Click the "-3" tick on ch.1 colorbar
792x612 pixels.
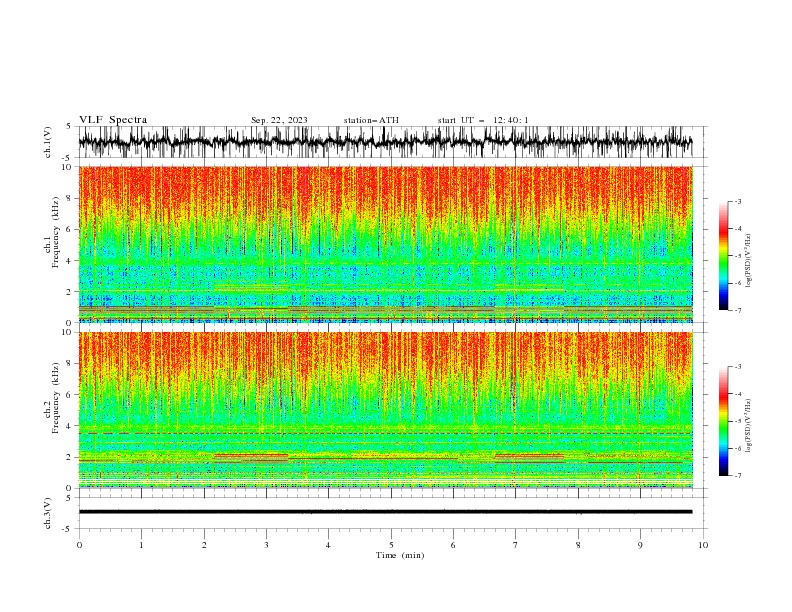(x=738, y=201)
